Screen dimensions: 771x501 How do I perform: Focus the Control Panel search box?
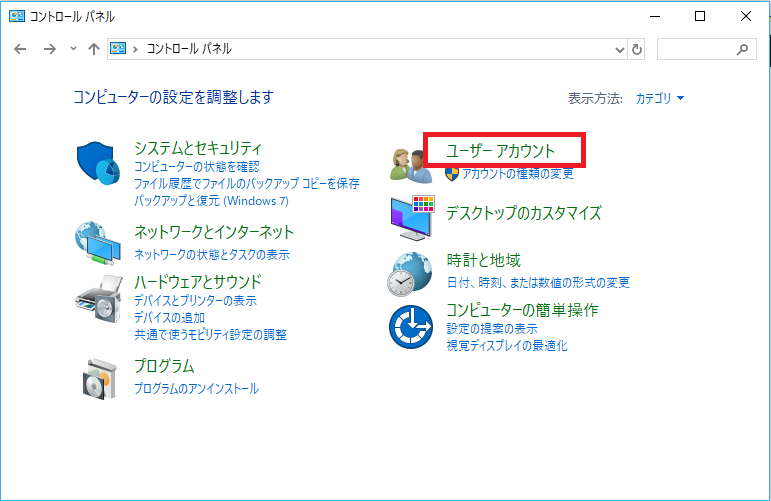tap(707, 49)
